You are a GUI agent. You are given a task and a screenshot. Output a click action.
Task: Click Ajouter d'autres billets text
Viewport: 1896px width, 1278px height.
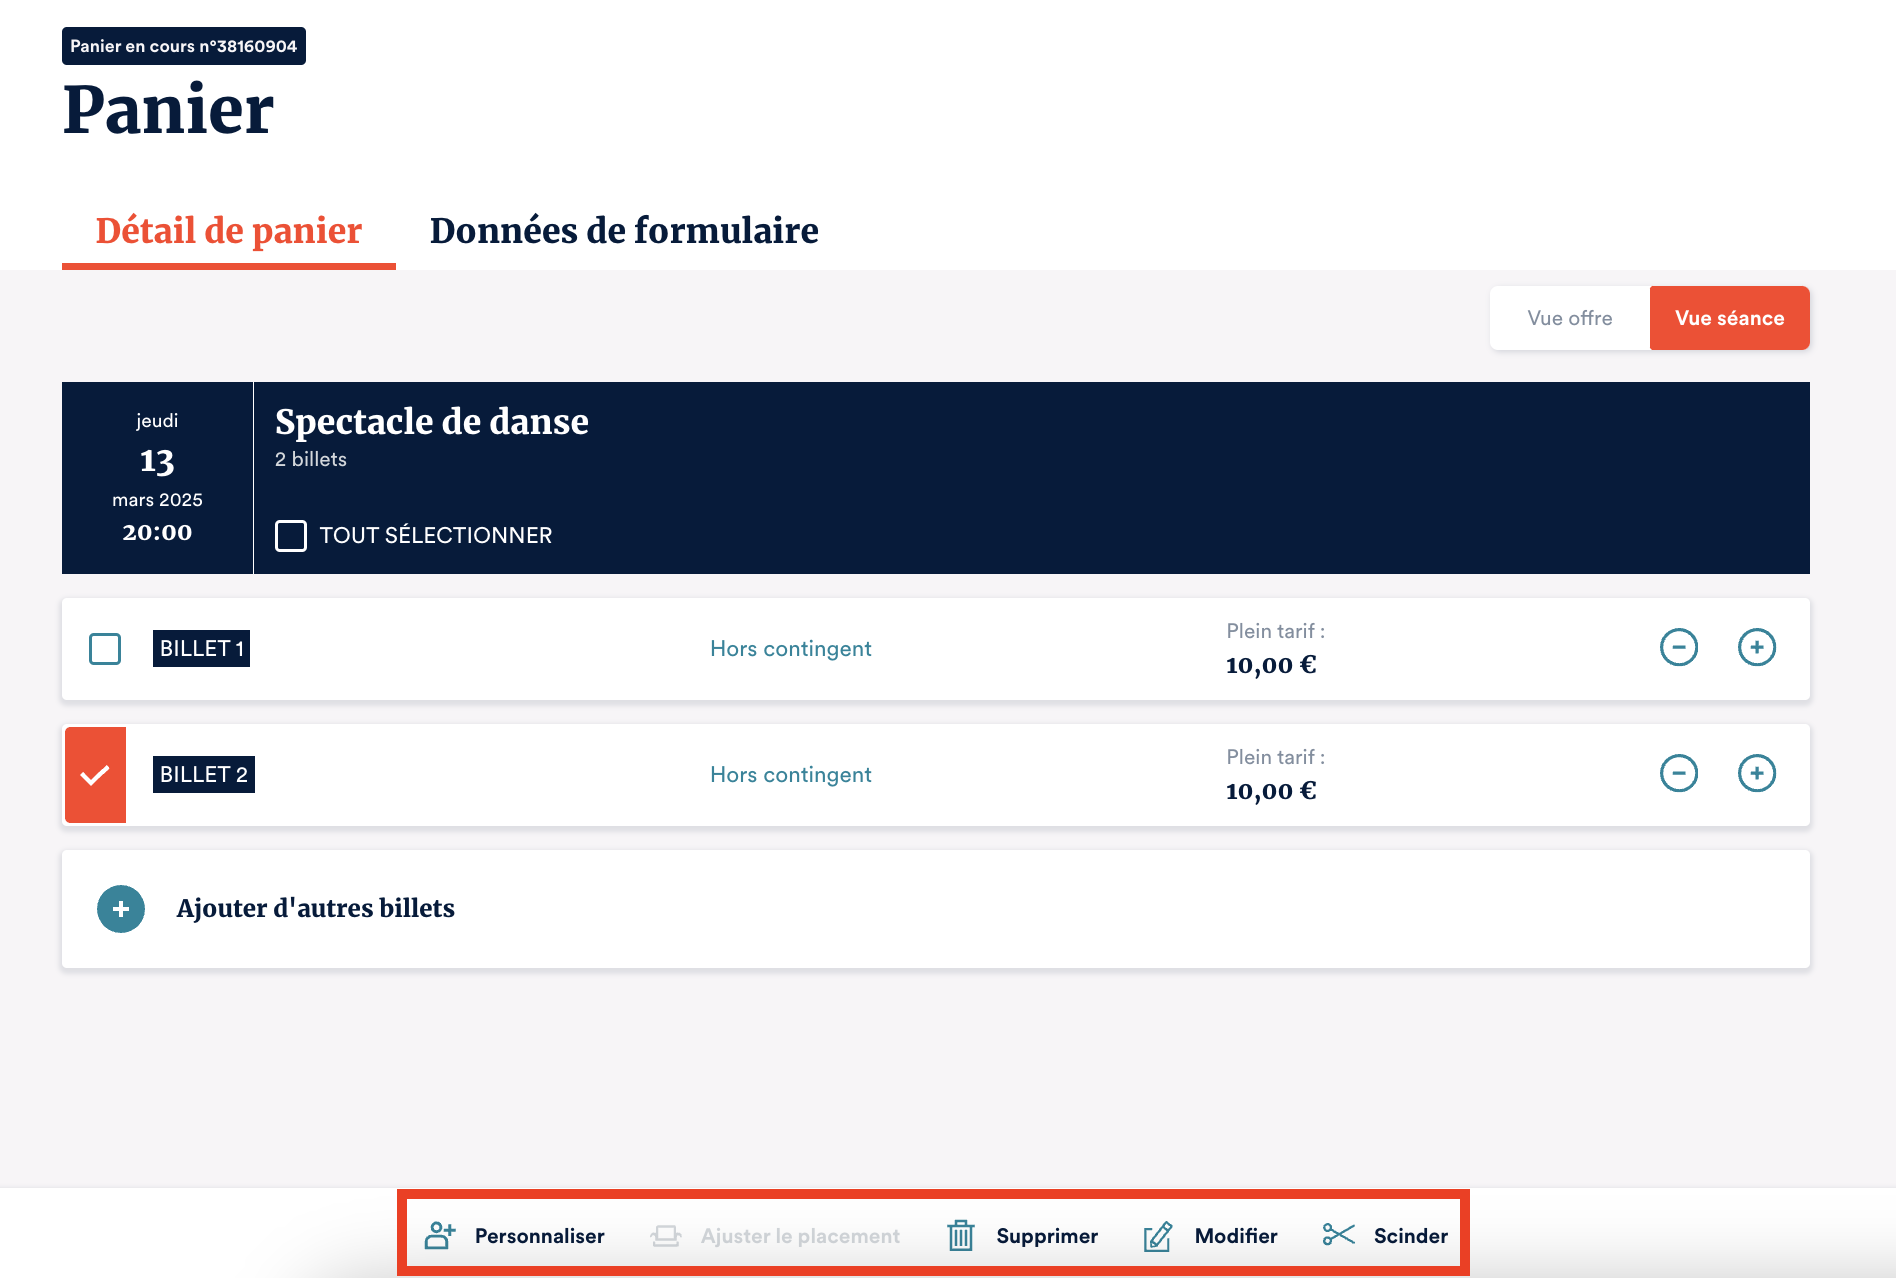(x=316, y=909)
